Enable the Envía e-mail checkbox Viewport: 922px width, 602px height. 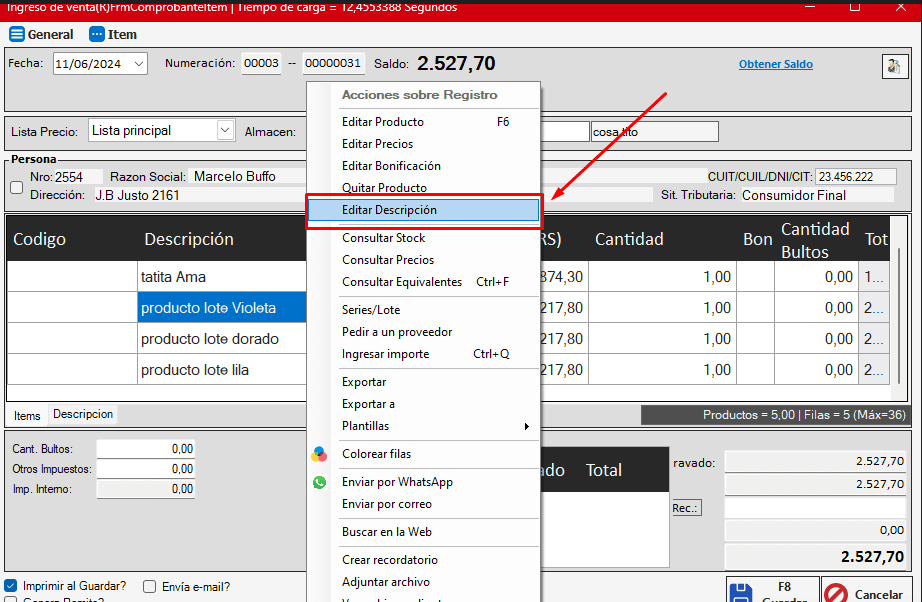[150, 587]
